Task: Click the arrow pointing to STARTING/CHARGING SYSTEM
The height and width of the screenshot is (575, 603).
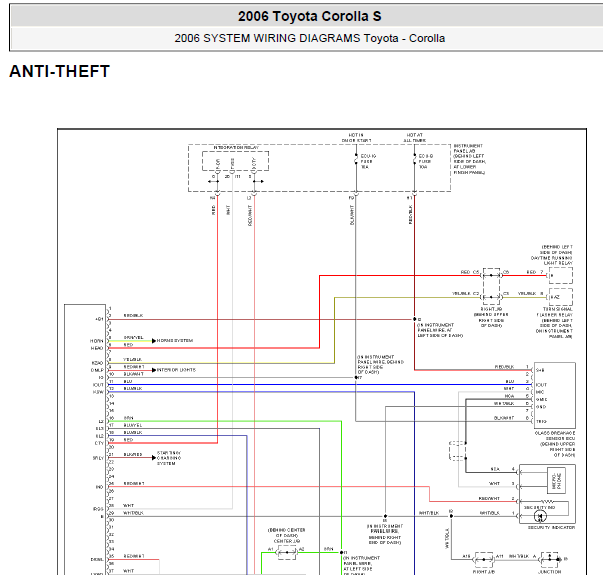Action: point(154,458)
